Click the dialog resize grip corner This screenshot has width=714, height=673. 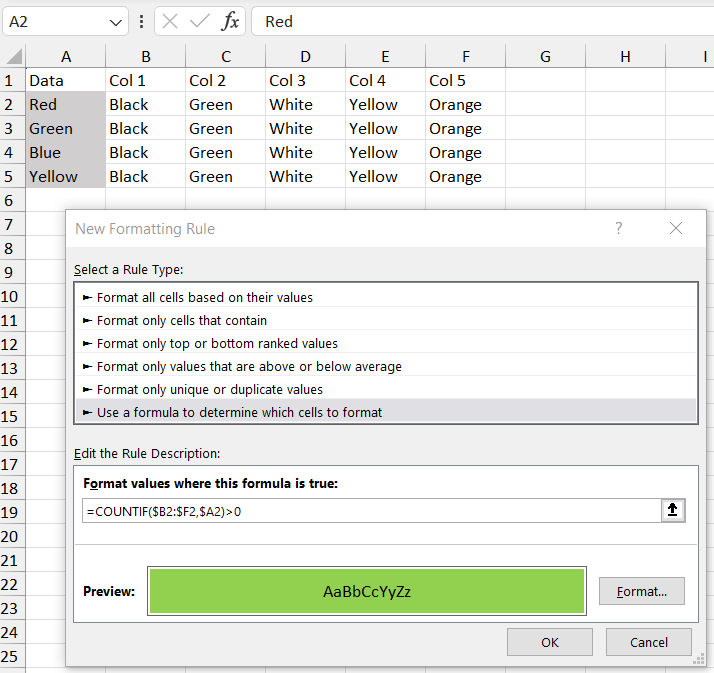tap(699, 659)
